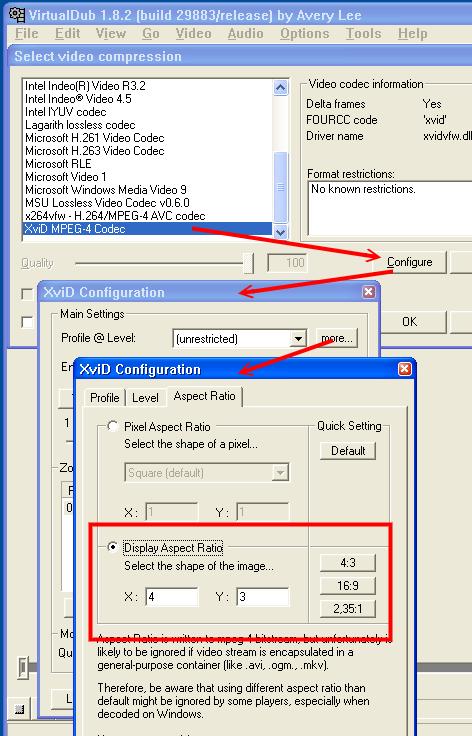
Task: Close the front XviD Configuration dialog
Action: (404, 369)
